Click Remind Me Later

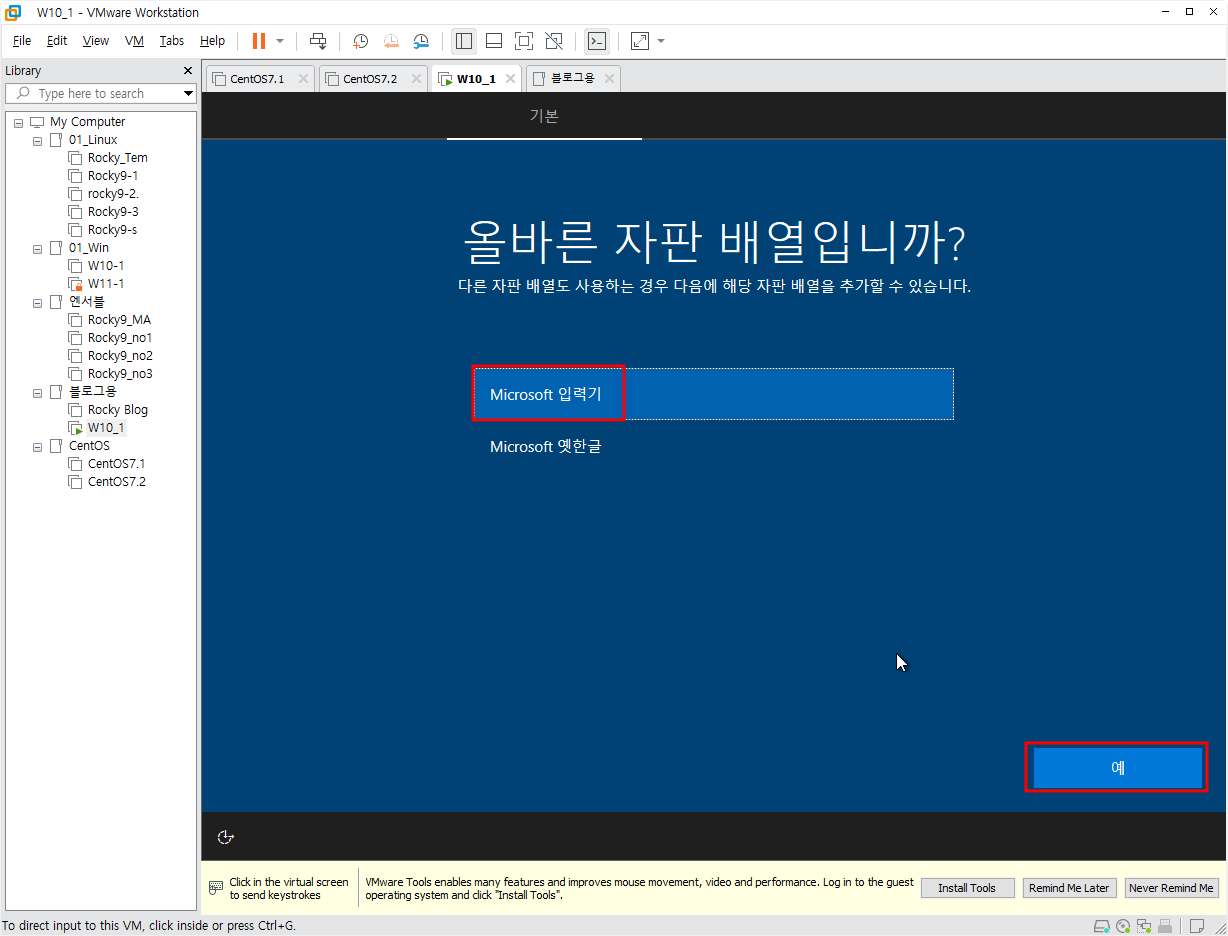point(1069,888)
